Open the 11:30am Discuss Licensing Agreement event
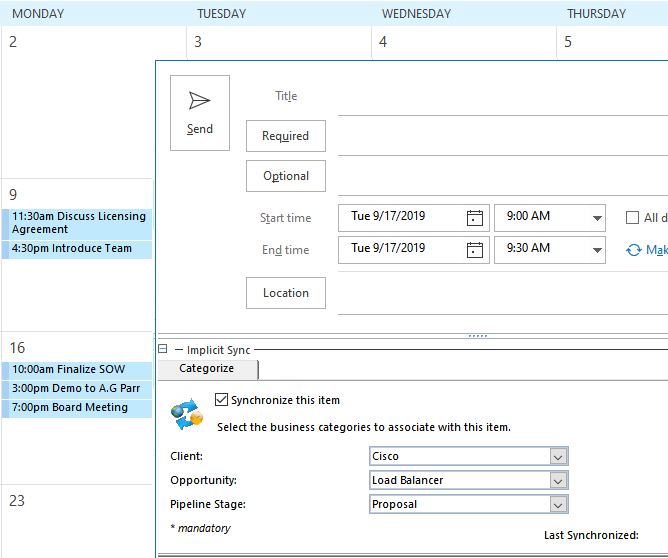668x558 pixels. (x=77, y=223)
